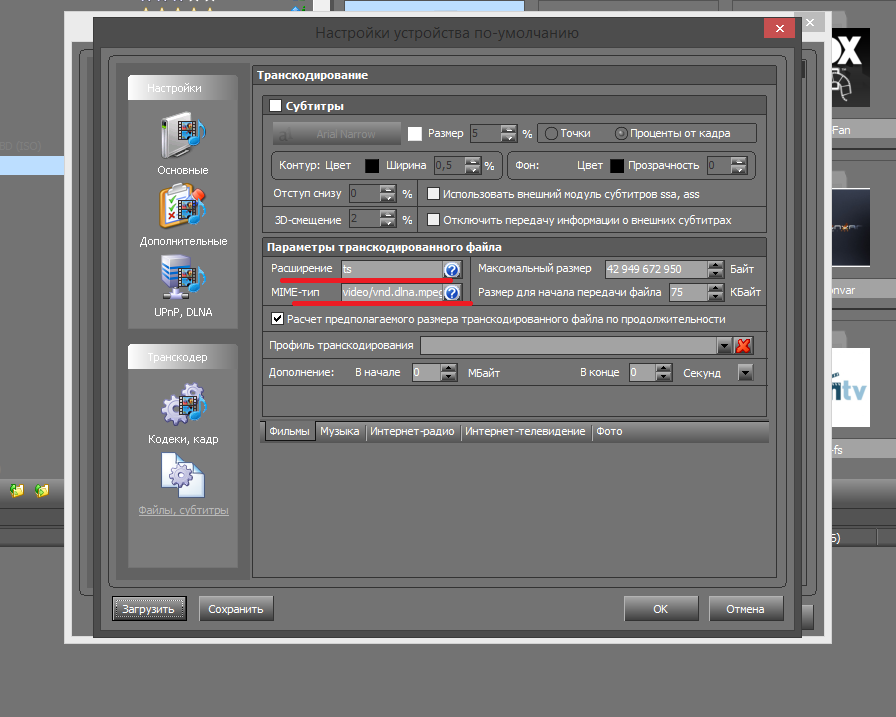Uncheck Расчет предполагаемого размера checkbox

tap(278, 319)
